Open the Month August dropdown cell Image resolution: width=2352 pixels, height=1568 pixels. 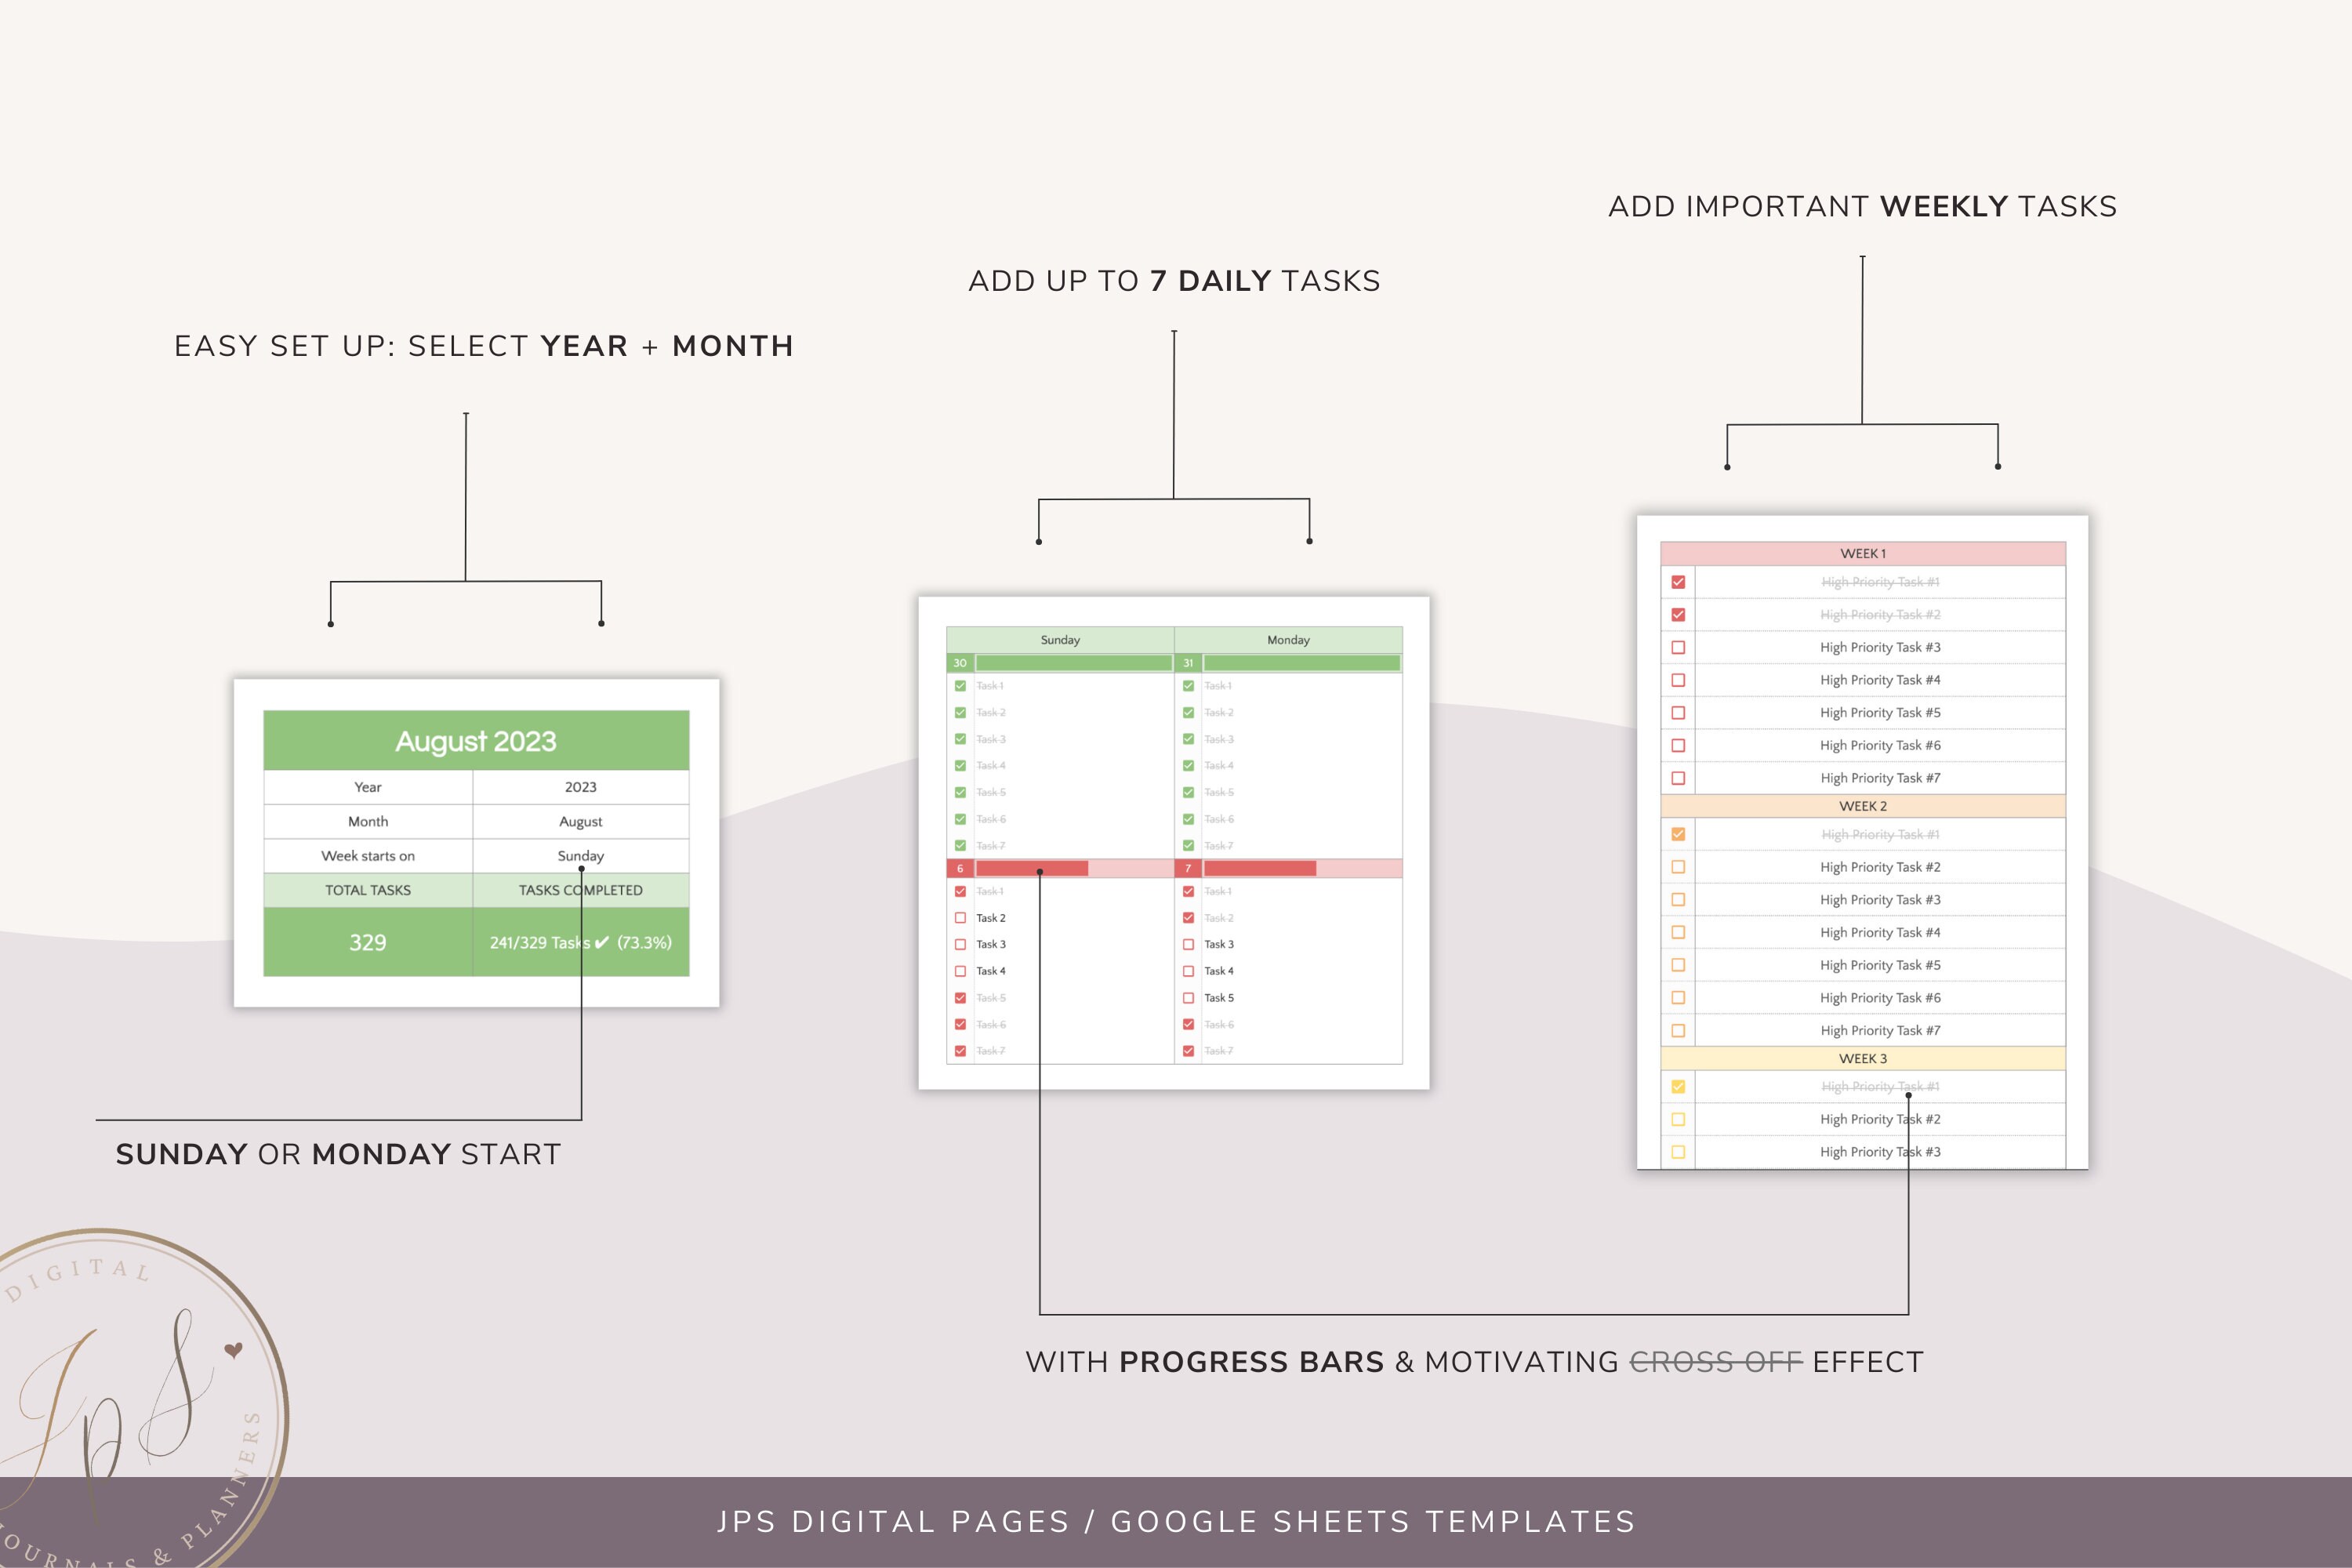tap(581, 821)
